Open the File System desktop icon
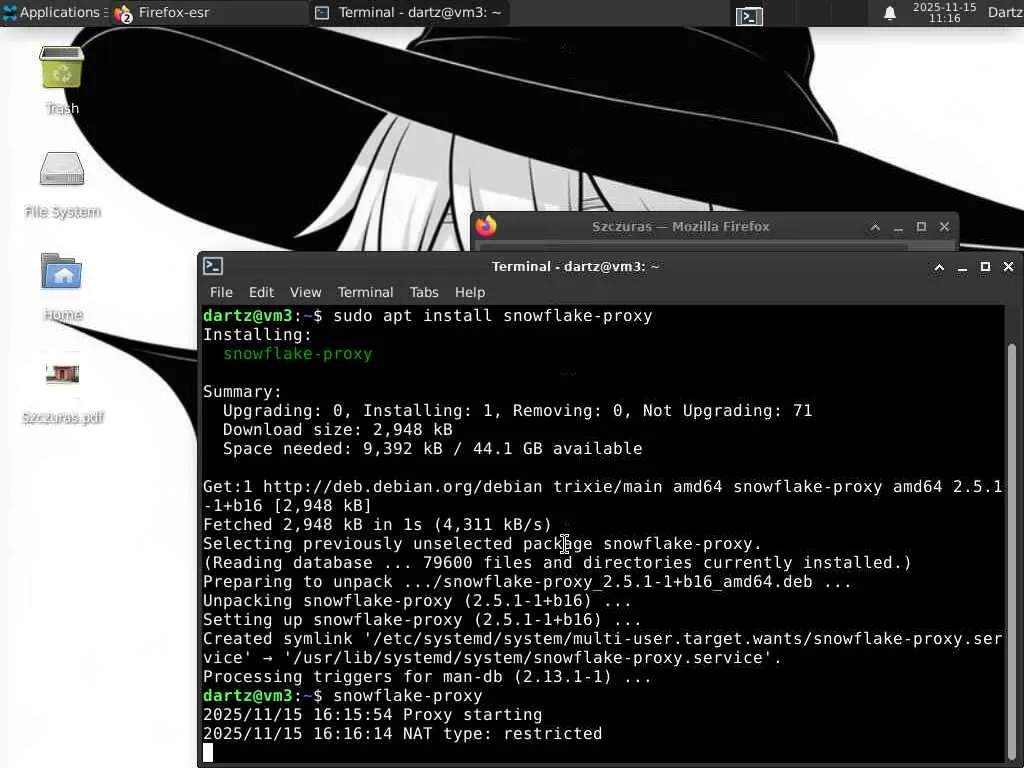 pos(61,170)
